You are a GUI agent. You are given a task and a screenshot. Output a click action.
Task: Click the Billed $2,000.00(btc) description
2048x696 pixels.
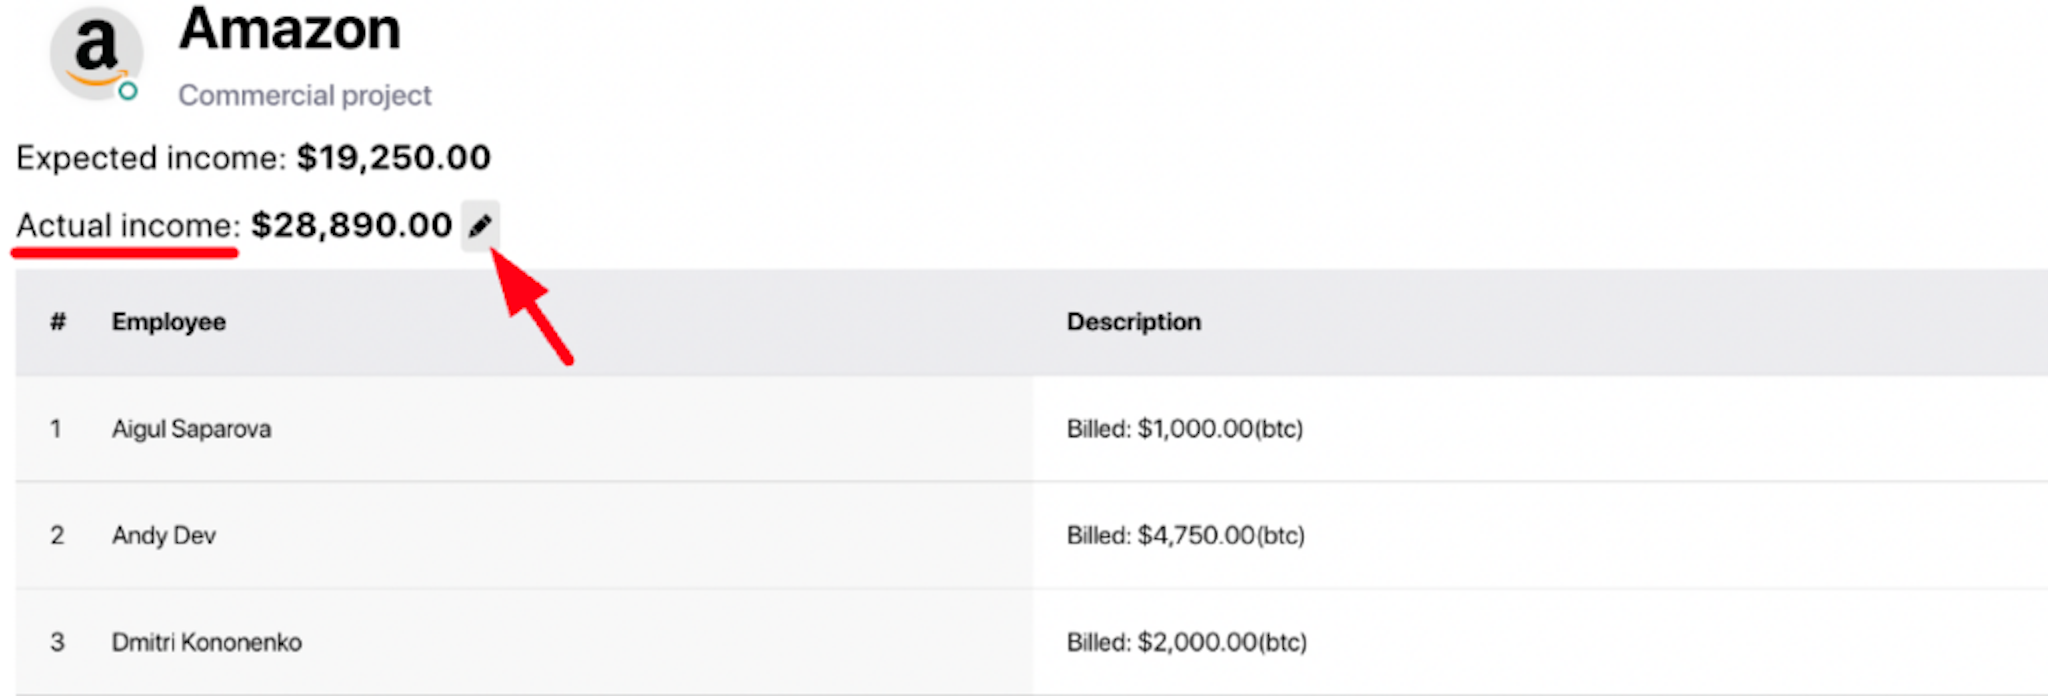(1187, 642)
